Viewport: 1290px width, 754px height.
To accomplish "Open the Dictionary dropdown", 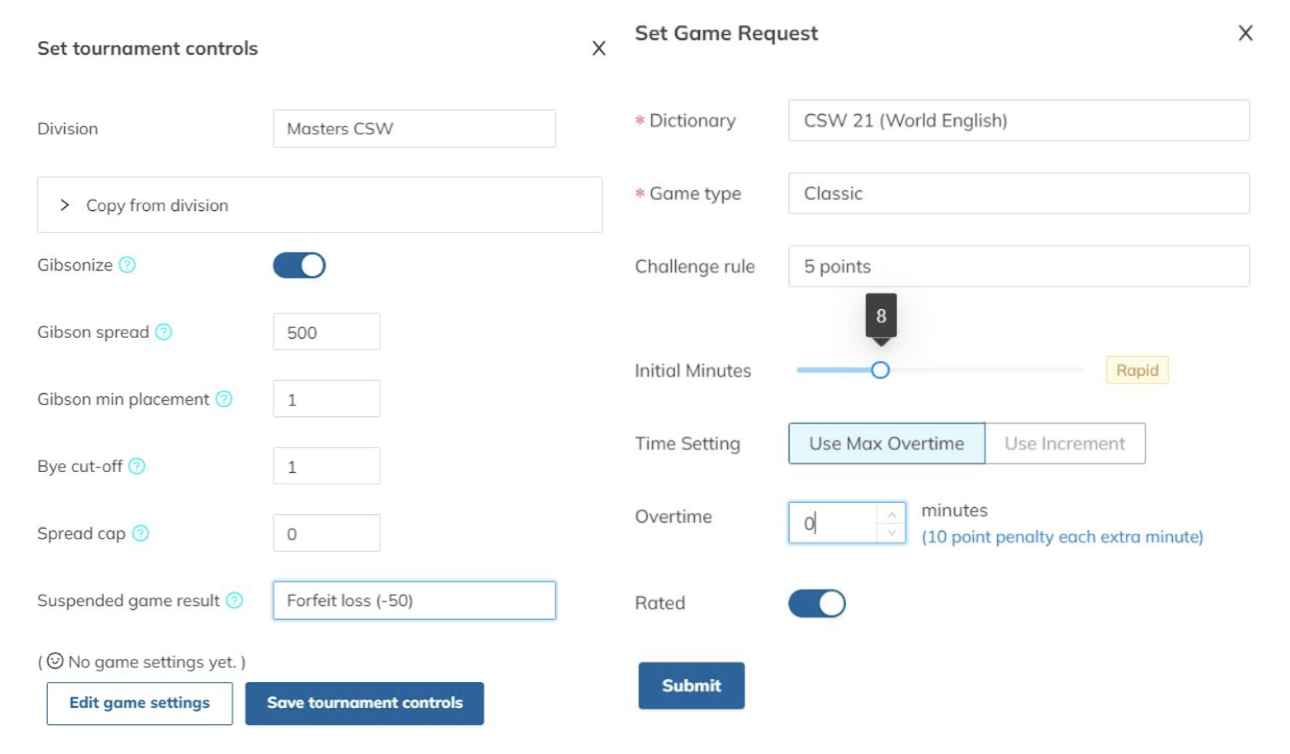I will coord(1018,121).
